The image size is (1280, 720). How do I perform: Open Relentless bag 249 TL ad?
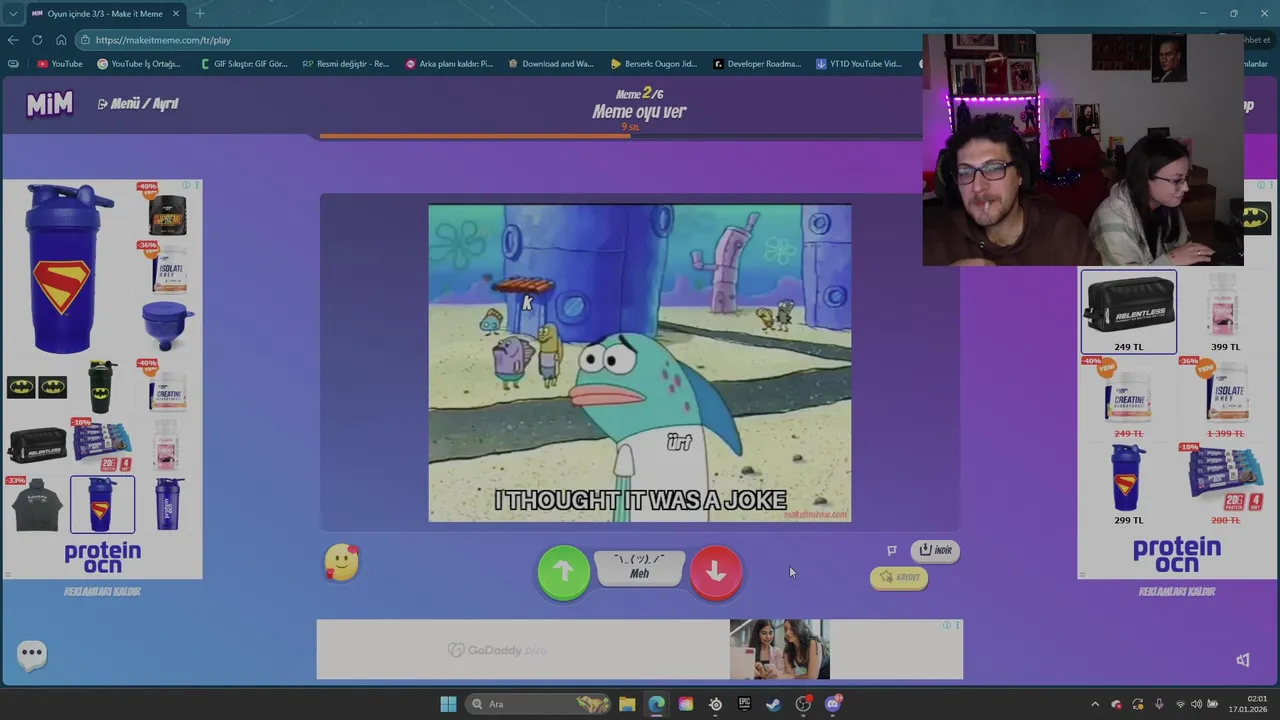1129,312
